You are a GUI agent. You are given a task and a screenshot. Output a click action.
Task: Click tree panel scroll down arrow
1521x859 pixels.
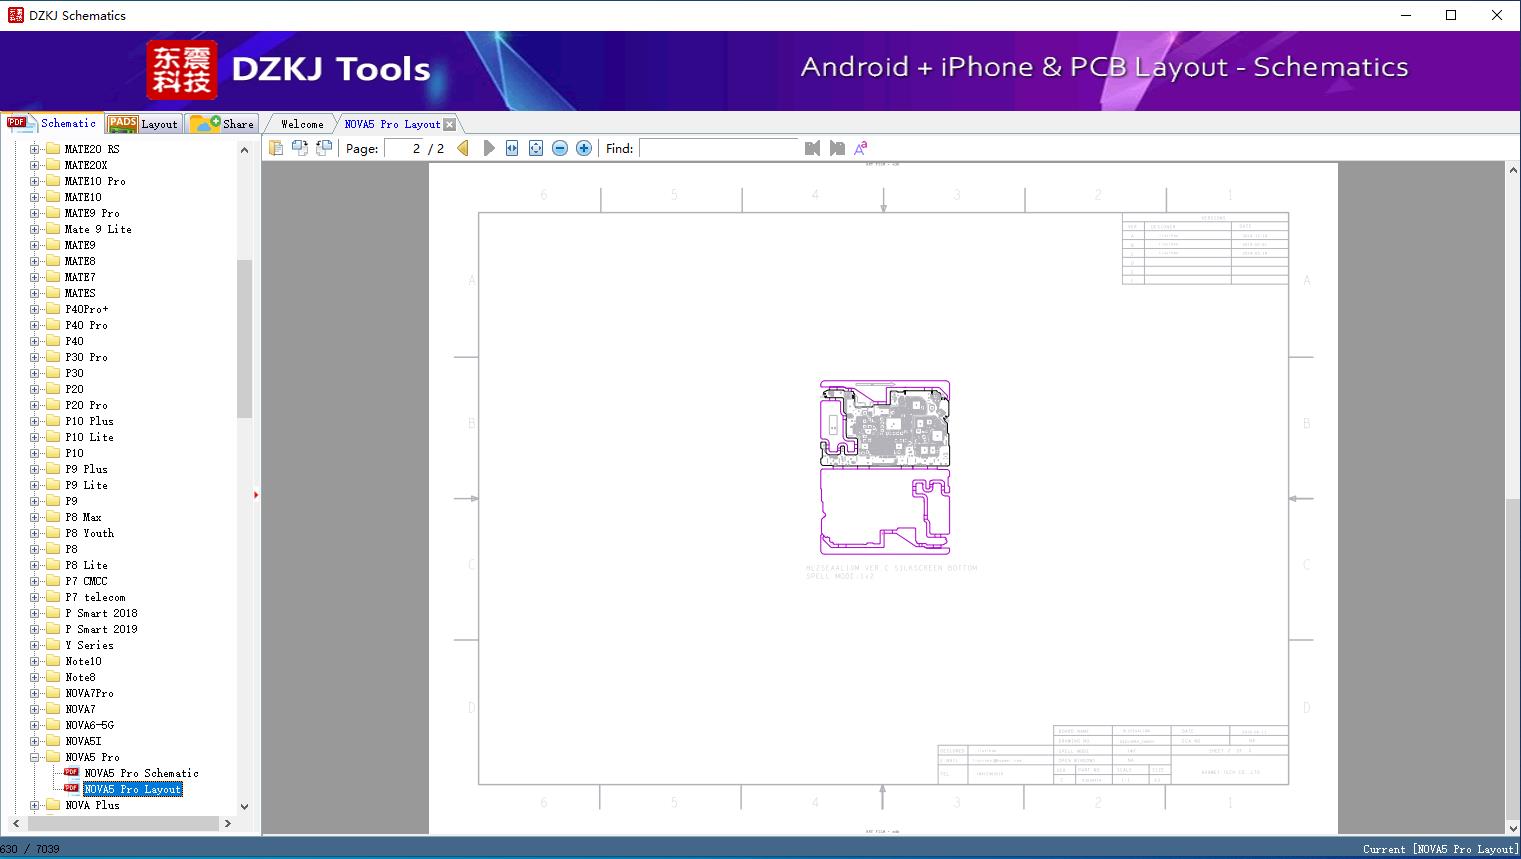click(244, 806)
